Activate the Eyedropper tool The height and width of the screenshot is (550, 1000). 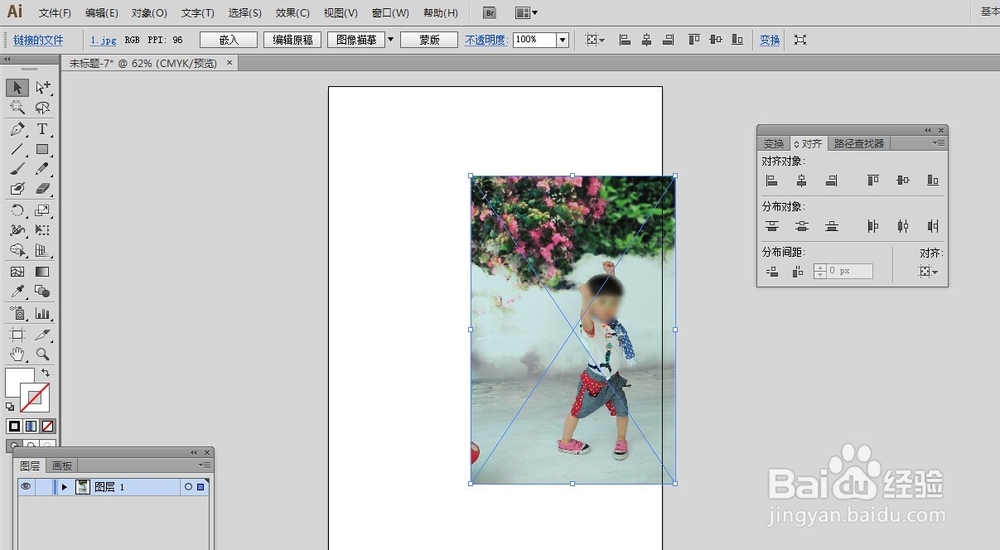17,292
